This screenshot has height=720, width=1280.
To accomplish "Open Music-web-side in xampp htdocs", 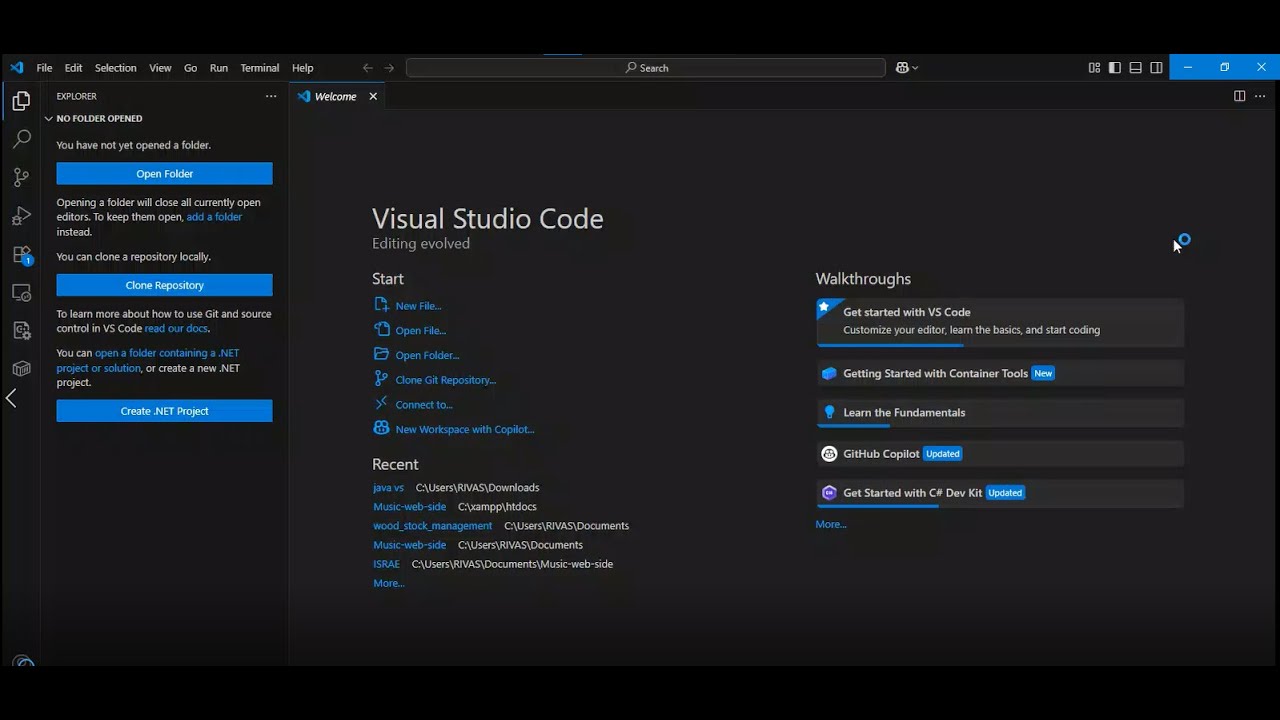I will pos(409,507).
